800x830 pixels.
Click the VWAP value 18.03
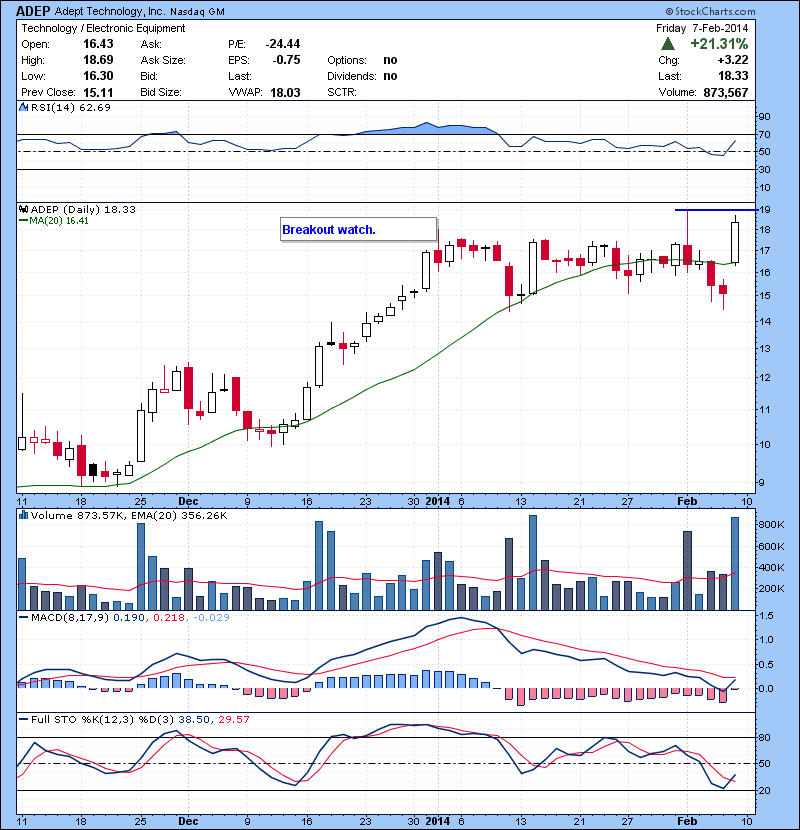(285, 92)
